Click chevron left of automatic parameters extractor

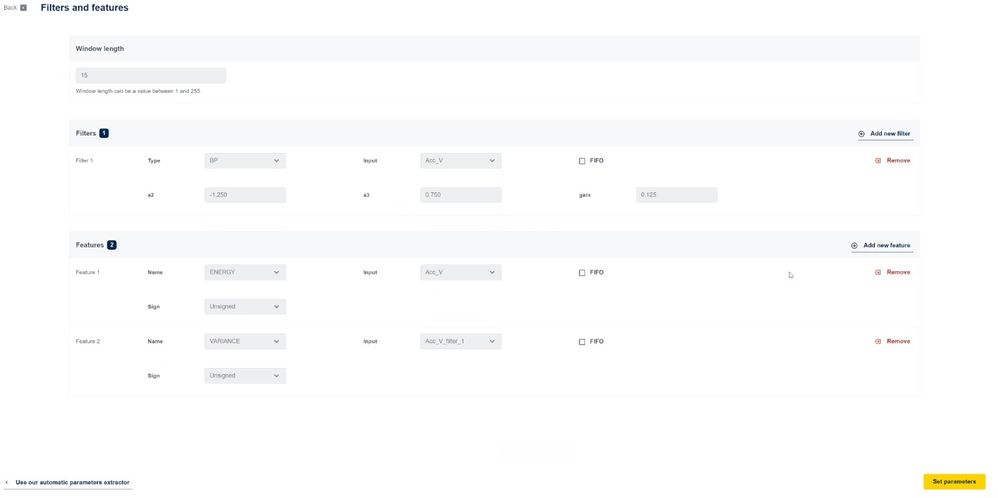(7, 483)
